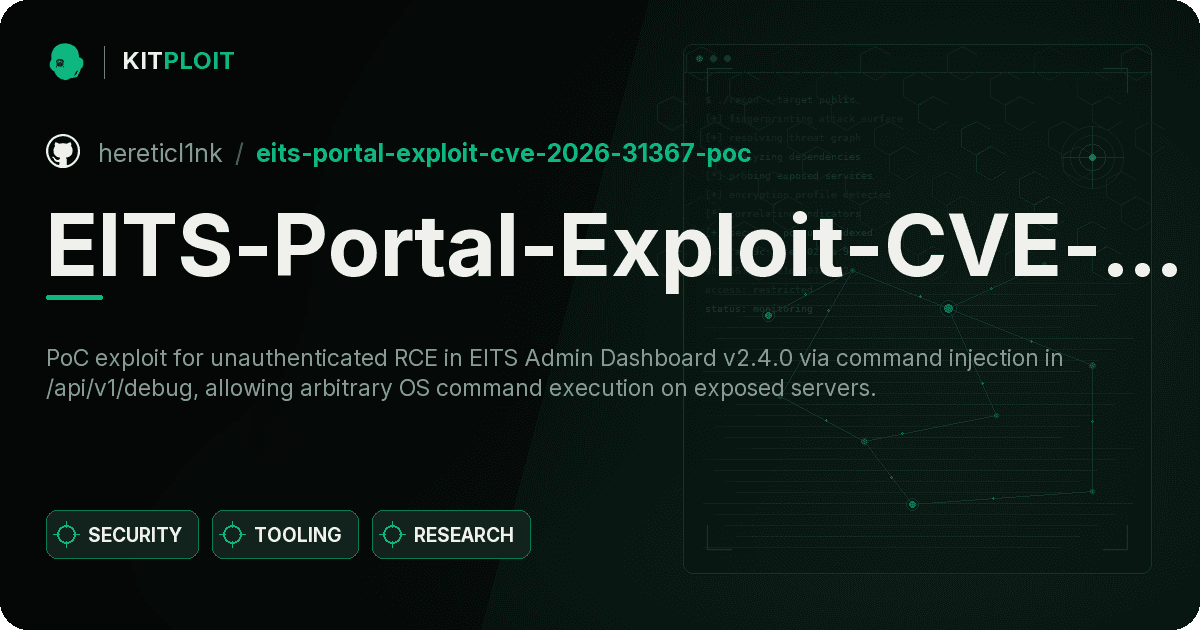
Task: Click the crosshair icon in RESEARCH tag
Action: click(393, 535)
